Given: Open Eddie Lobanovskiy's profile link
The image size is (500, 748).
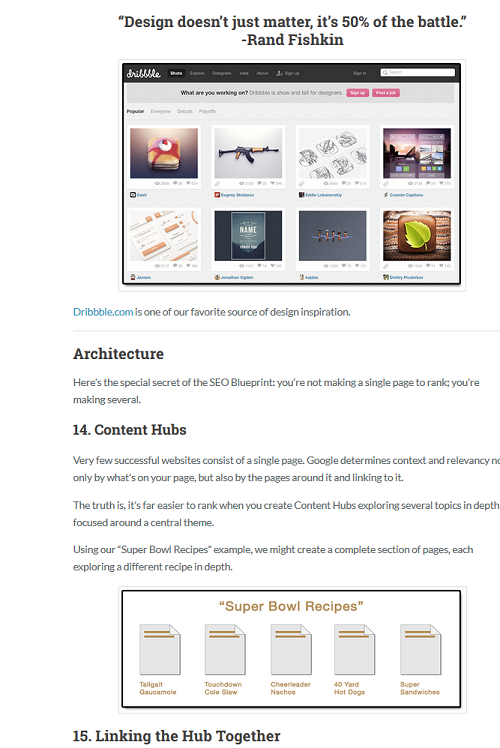Looking at the screenshot, I should click(x=323, y=195).
